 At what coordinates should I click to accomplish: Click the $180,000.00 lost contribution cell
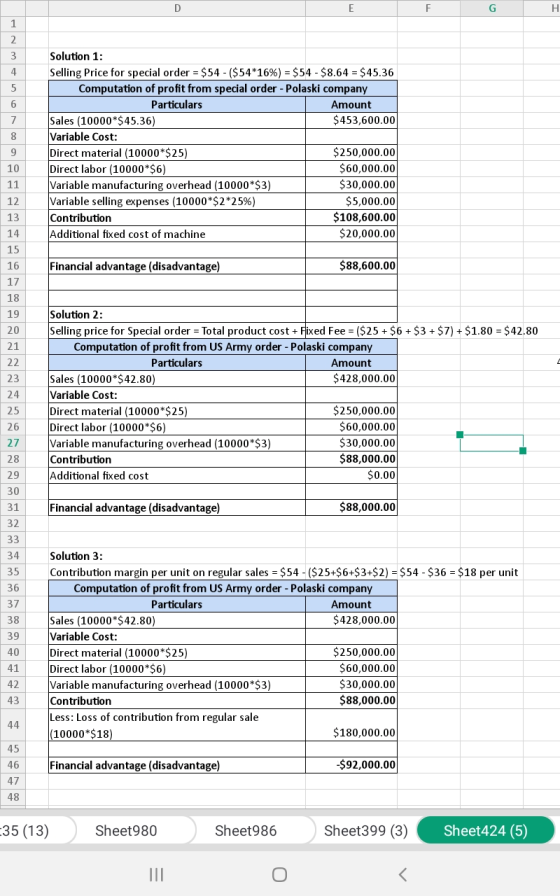(351, 725)
